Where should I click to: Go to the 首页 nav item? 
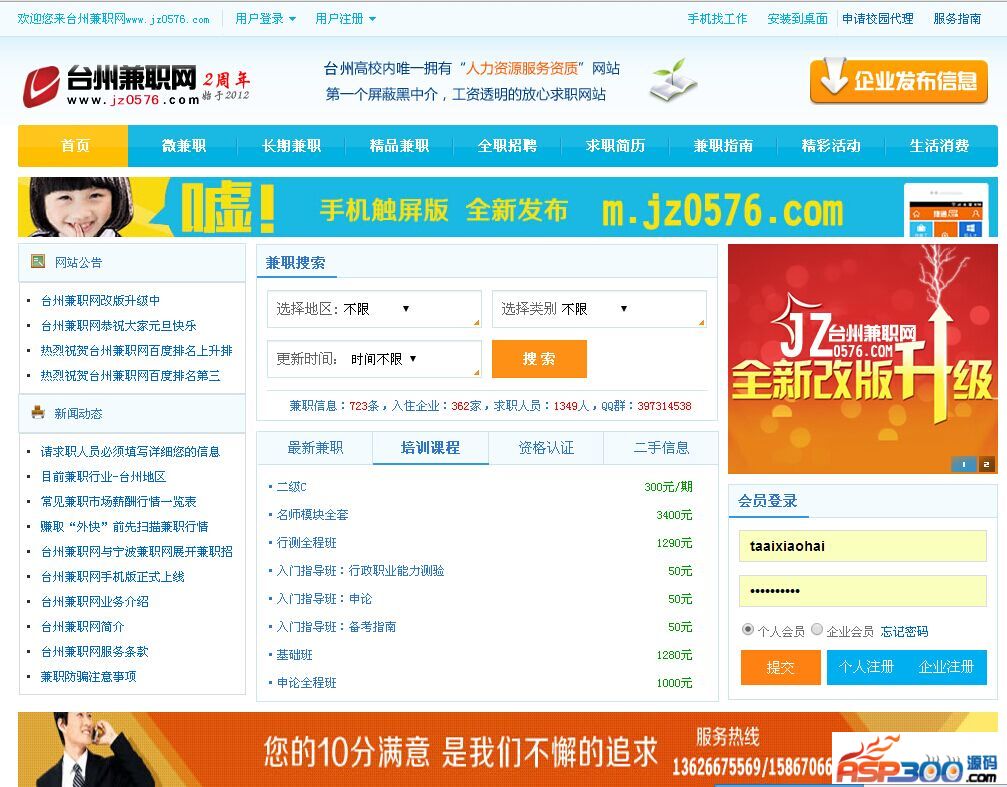coord(74,146)
